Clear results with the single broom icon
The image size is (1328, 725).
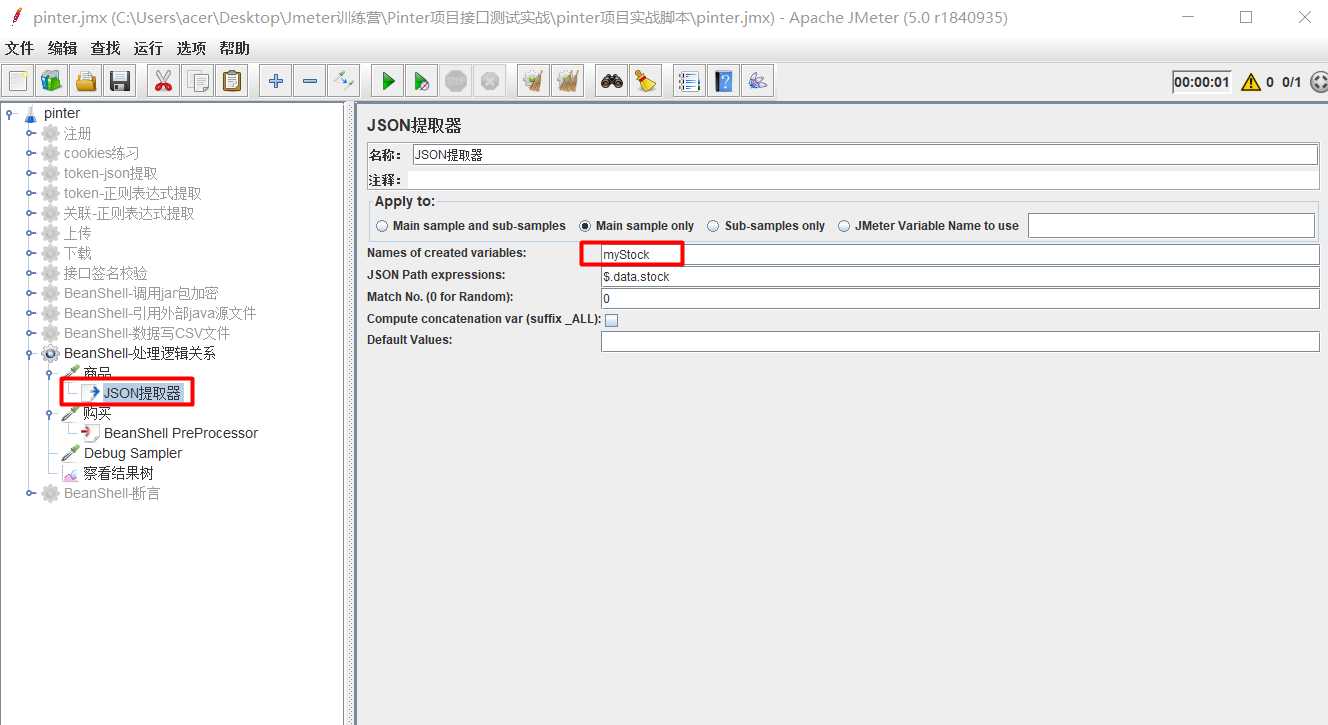[x=534, y=81]
